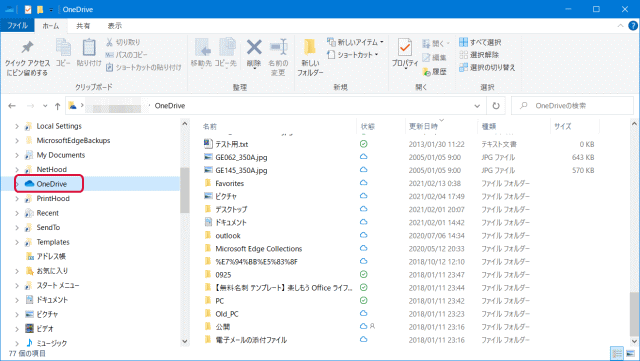
Task: Select Templates in navigation pane
Action: pyautogui.click(x=53, y=242)
